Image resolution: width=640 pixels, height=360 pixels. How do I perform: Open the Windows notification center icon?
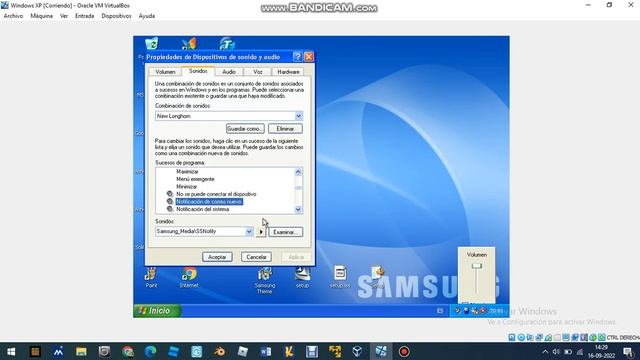[x=629, y=351]
